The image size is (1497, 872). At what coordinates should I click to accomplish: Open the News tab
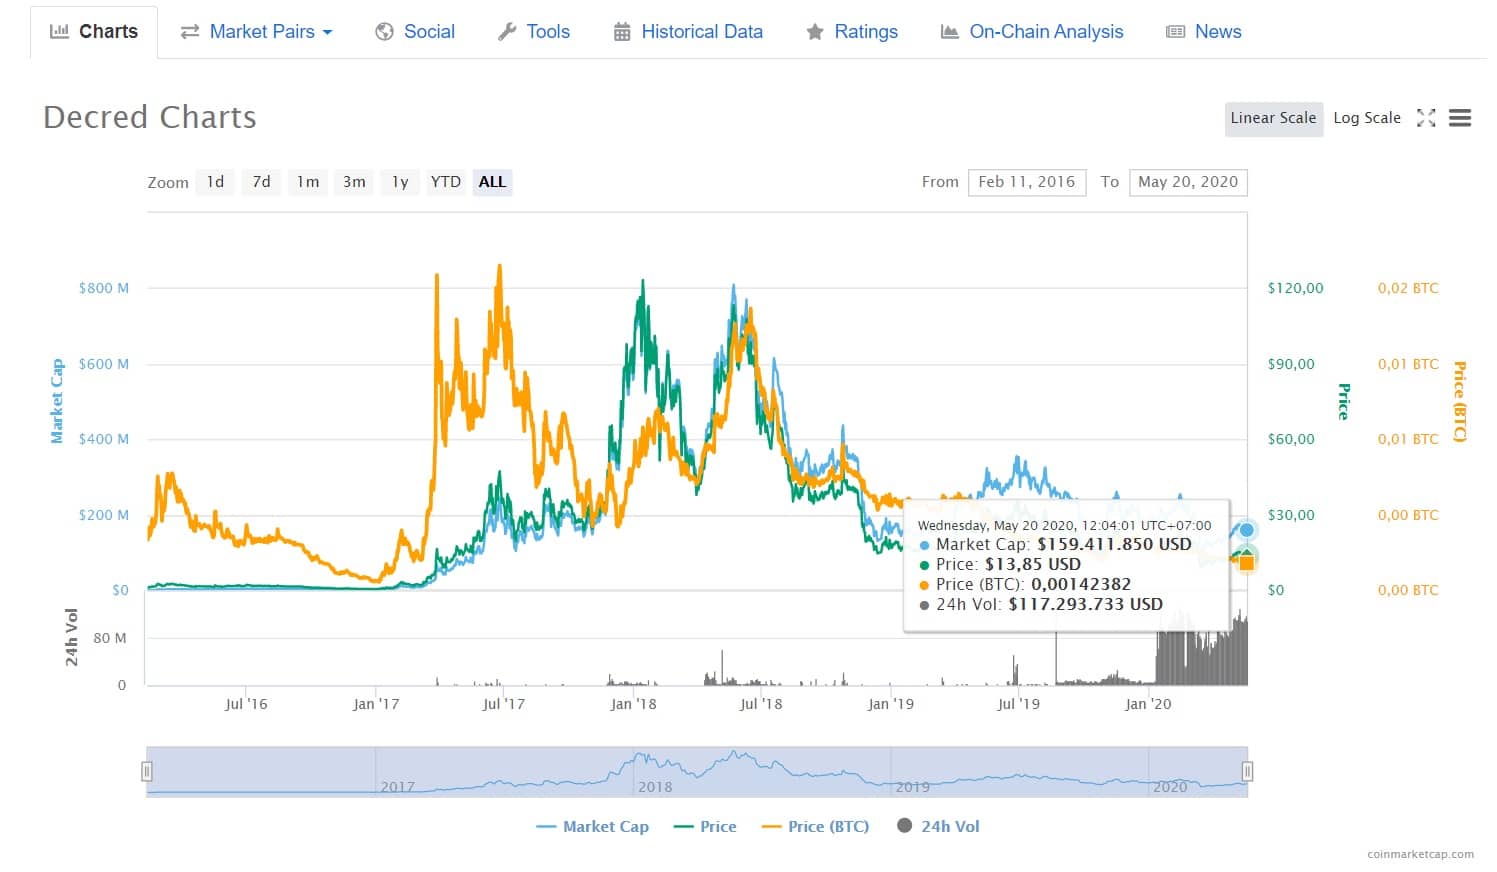1204,32
